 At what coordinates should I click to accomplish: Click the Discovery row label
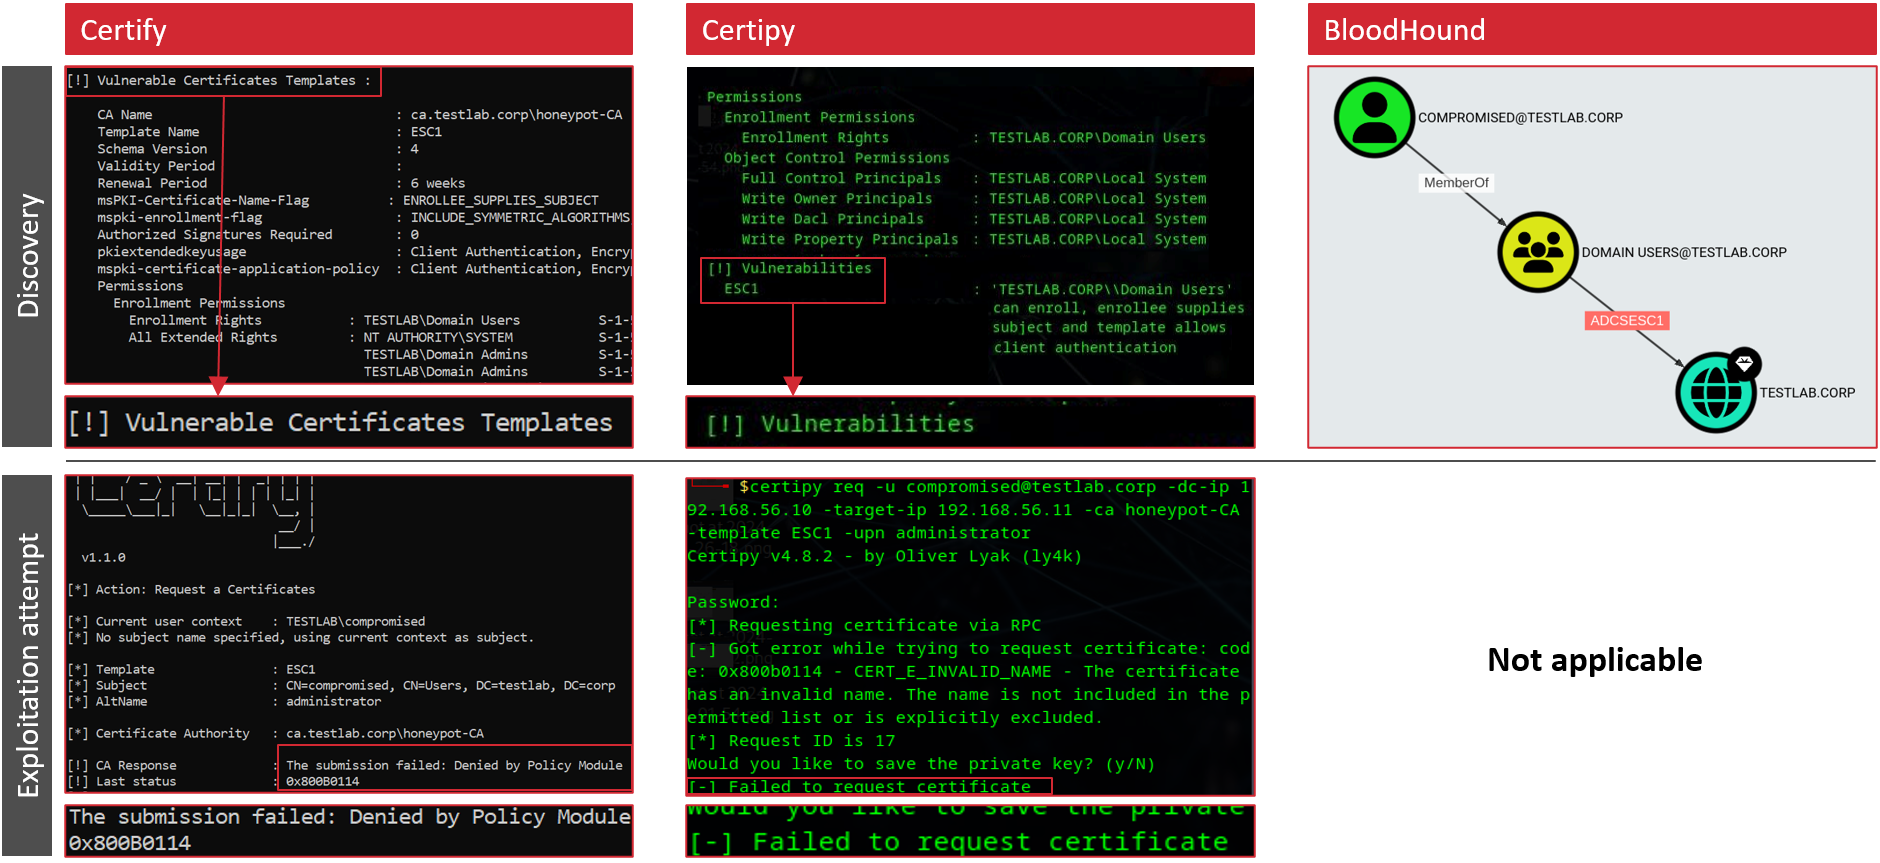point(27,256)
